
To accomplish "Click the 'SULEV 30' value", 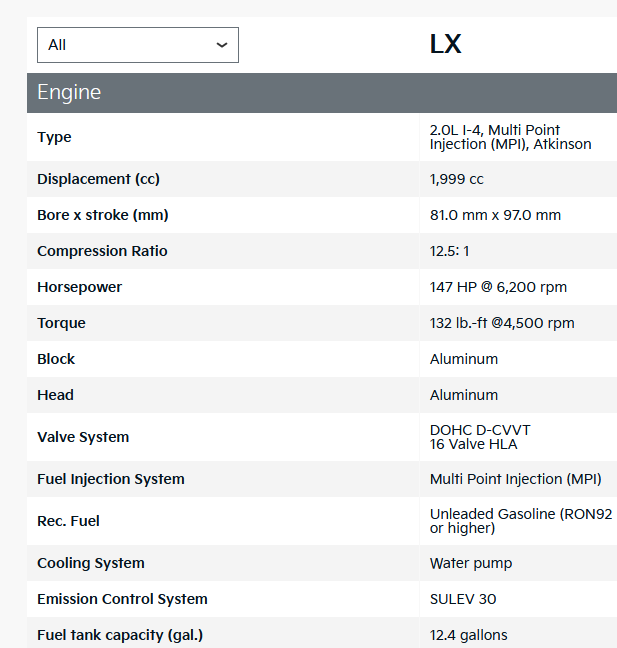I will point(463,599).
